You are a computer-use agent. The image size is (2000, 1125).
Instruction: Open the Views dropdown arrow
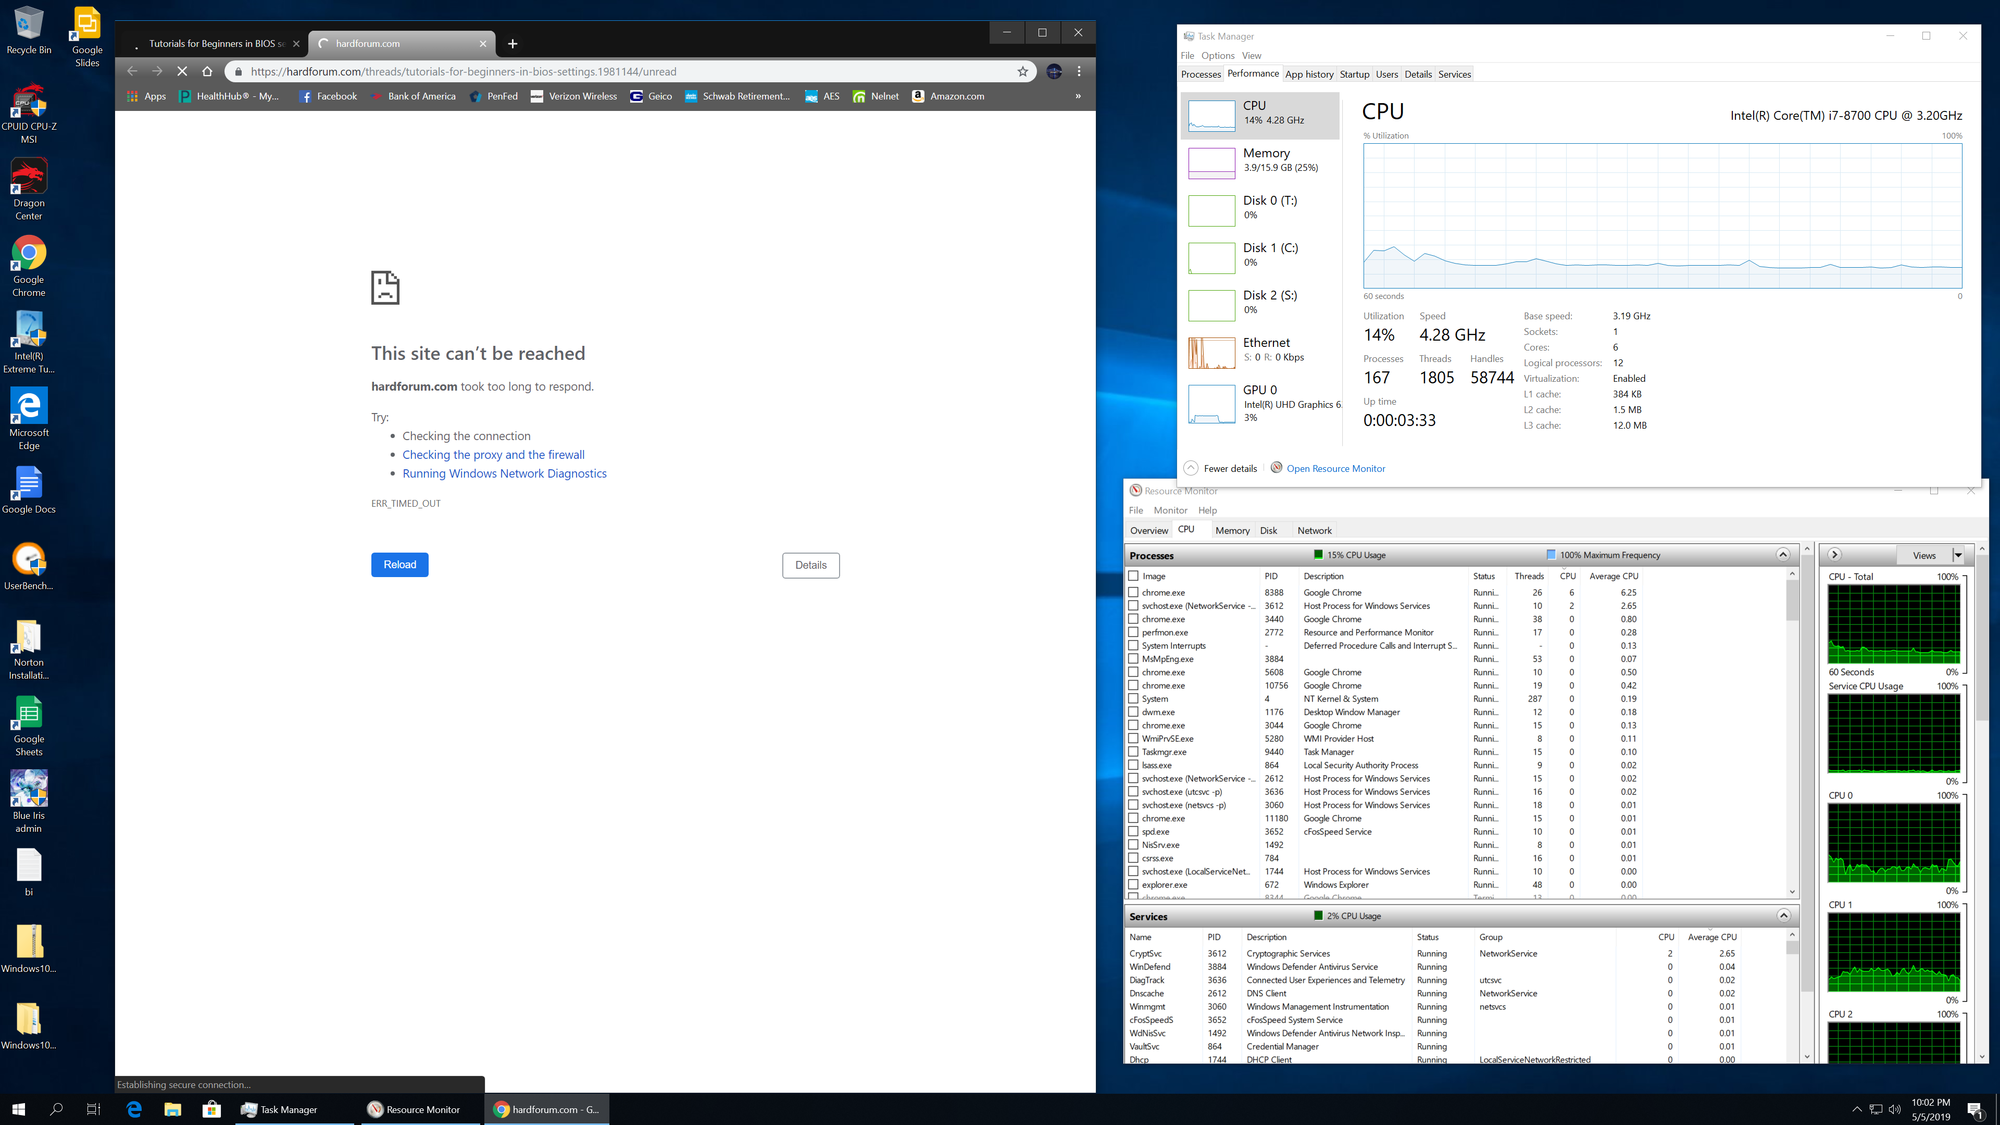pos(1957,555)
